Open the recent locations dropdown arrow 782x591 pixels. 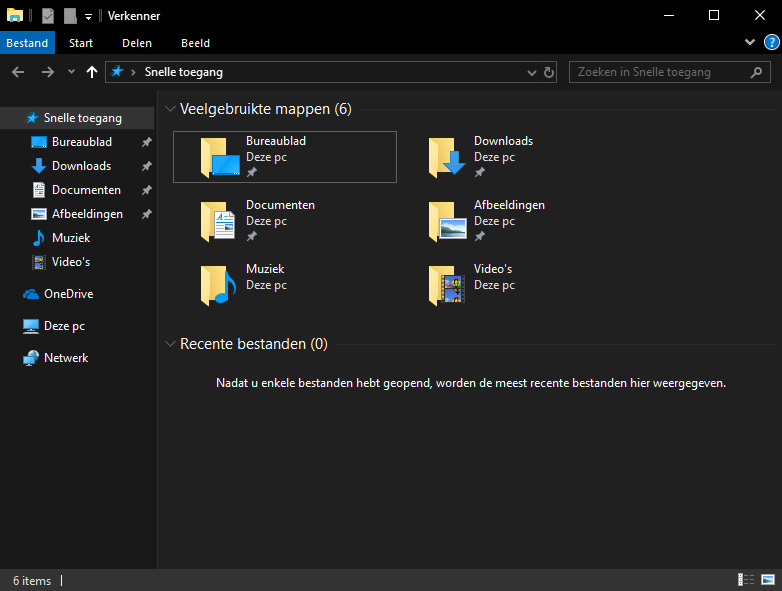(71, 72)
